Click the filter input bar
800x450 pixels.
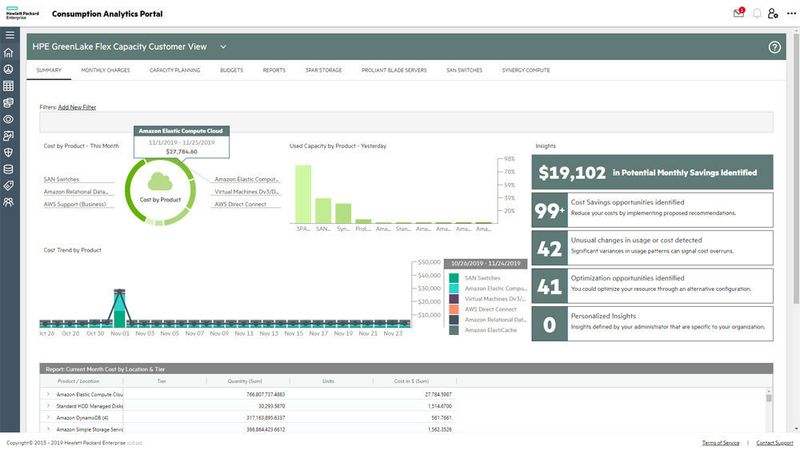tap(406, 122)
